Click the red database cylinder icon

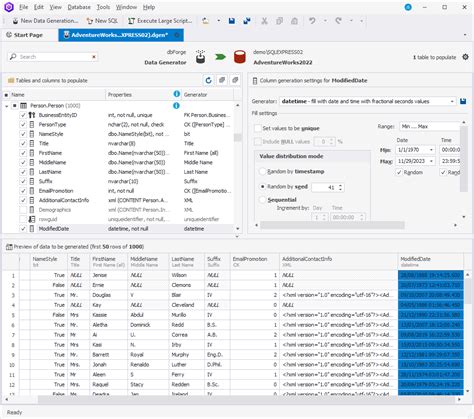[240, 57]
